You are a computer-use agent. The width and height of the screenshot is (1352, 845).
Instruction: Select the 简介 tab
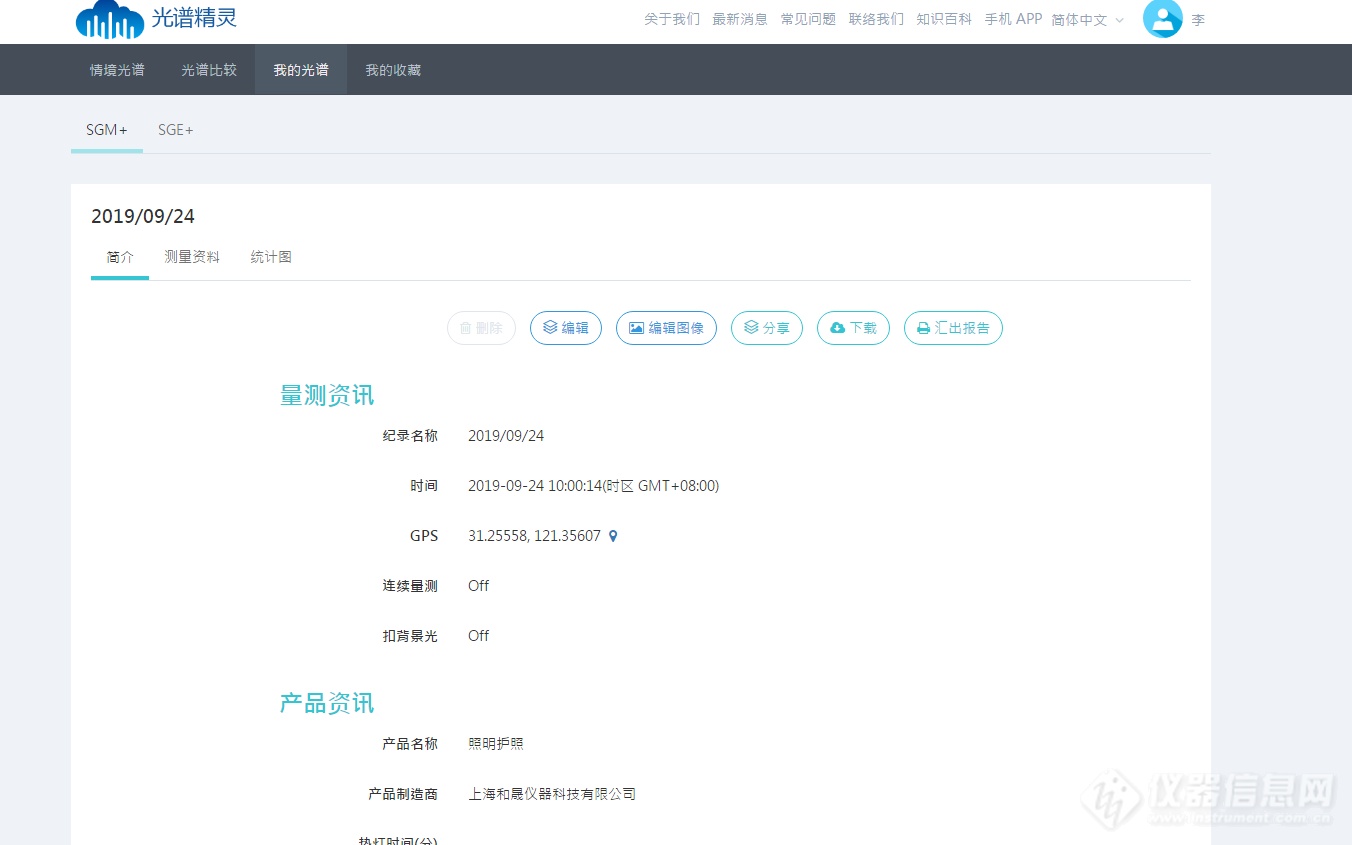click(120, 257)
